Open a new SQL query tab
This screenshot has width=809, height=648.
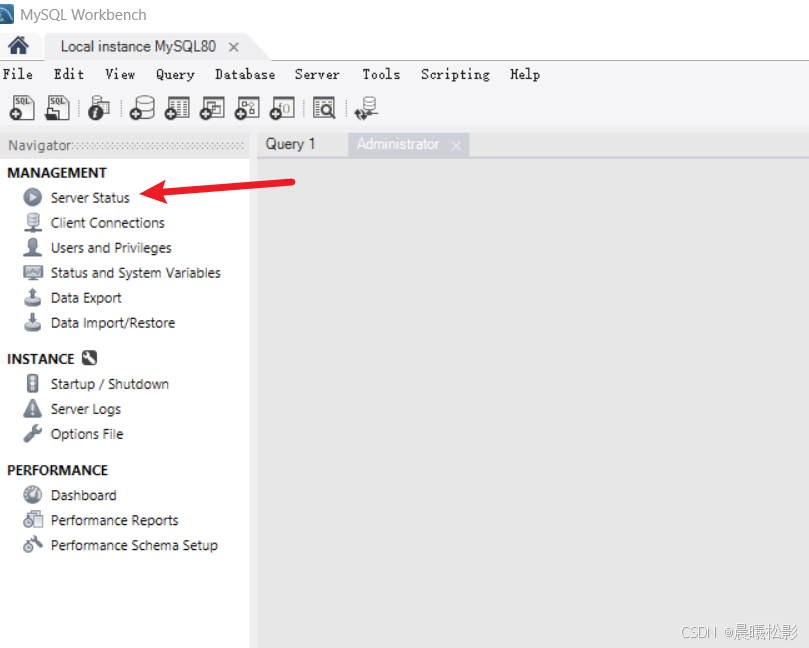(x=21, y=107)
